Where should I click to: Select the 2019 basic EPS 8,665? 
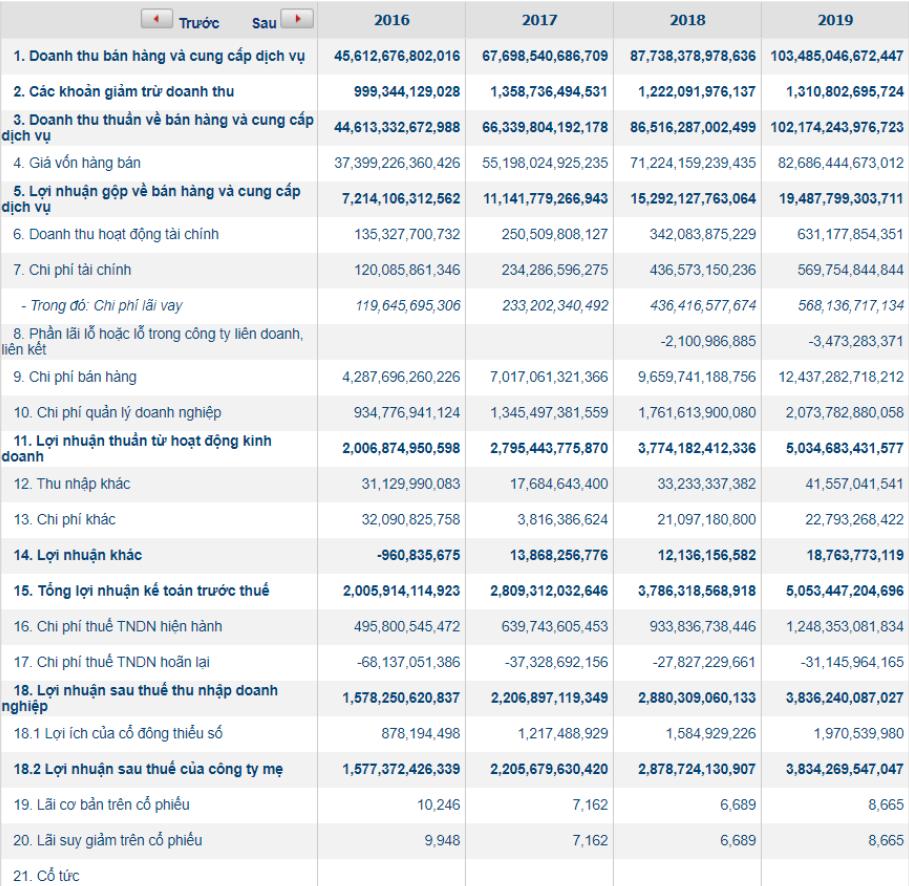[886, 805]
